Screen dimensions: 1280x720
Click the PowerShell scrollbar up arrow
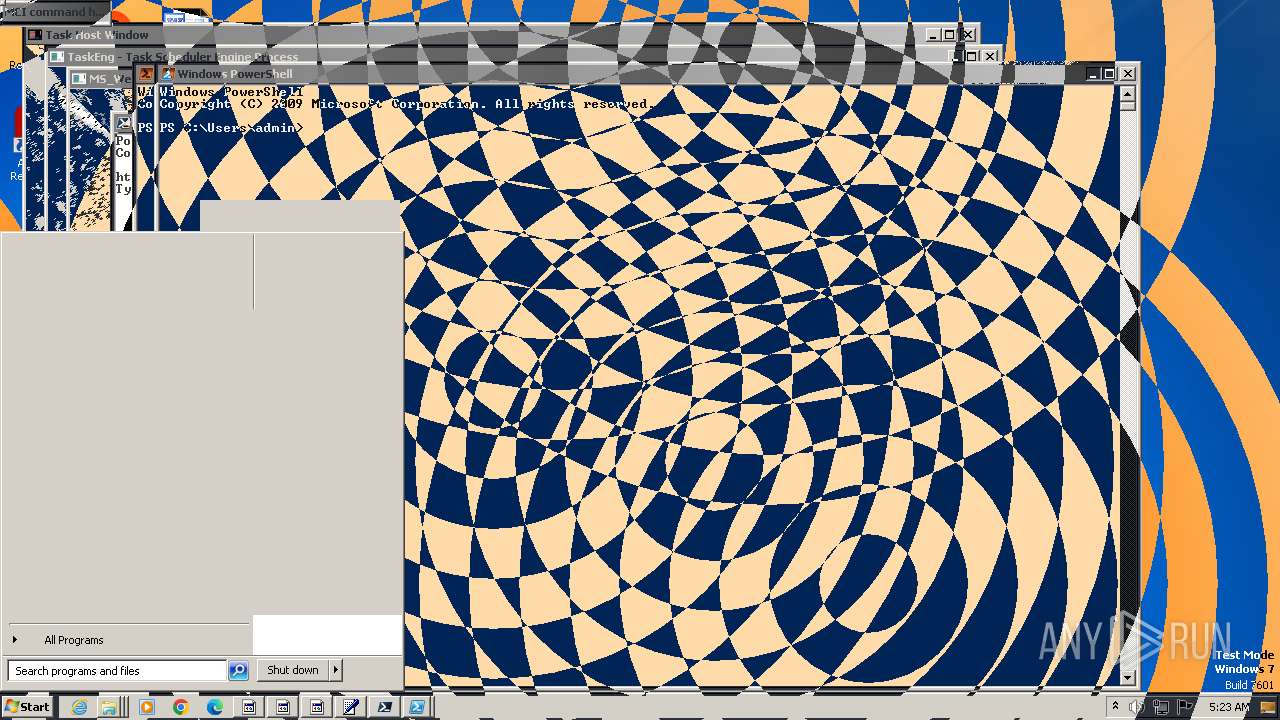pos(1128,93)
